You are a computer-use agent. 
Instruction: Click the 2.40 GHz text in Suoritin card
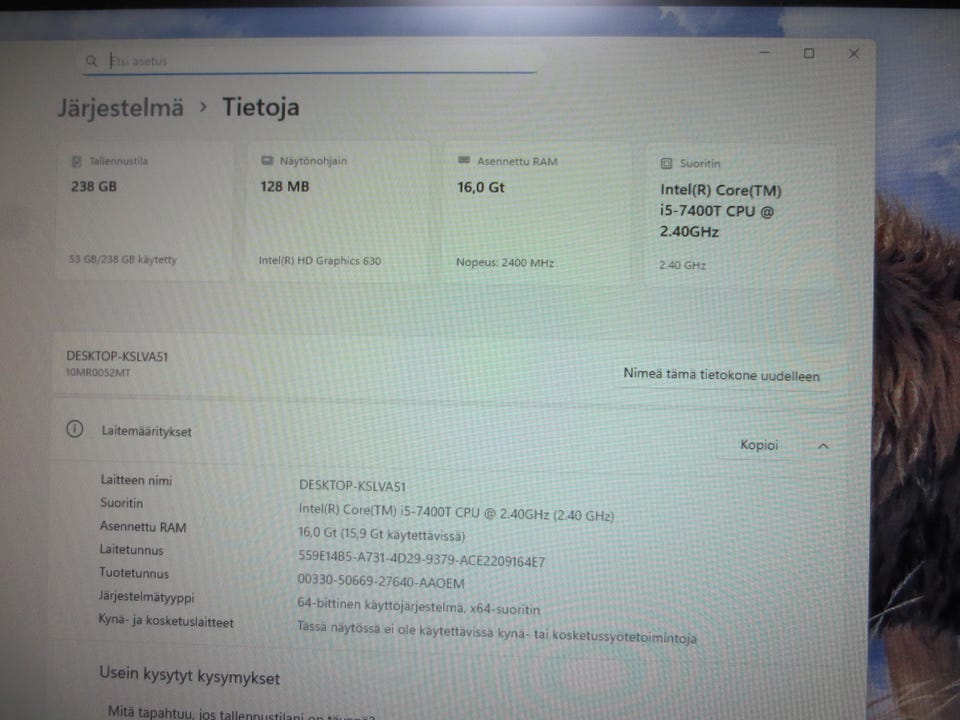(x=682, y=265)
